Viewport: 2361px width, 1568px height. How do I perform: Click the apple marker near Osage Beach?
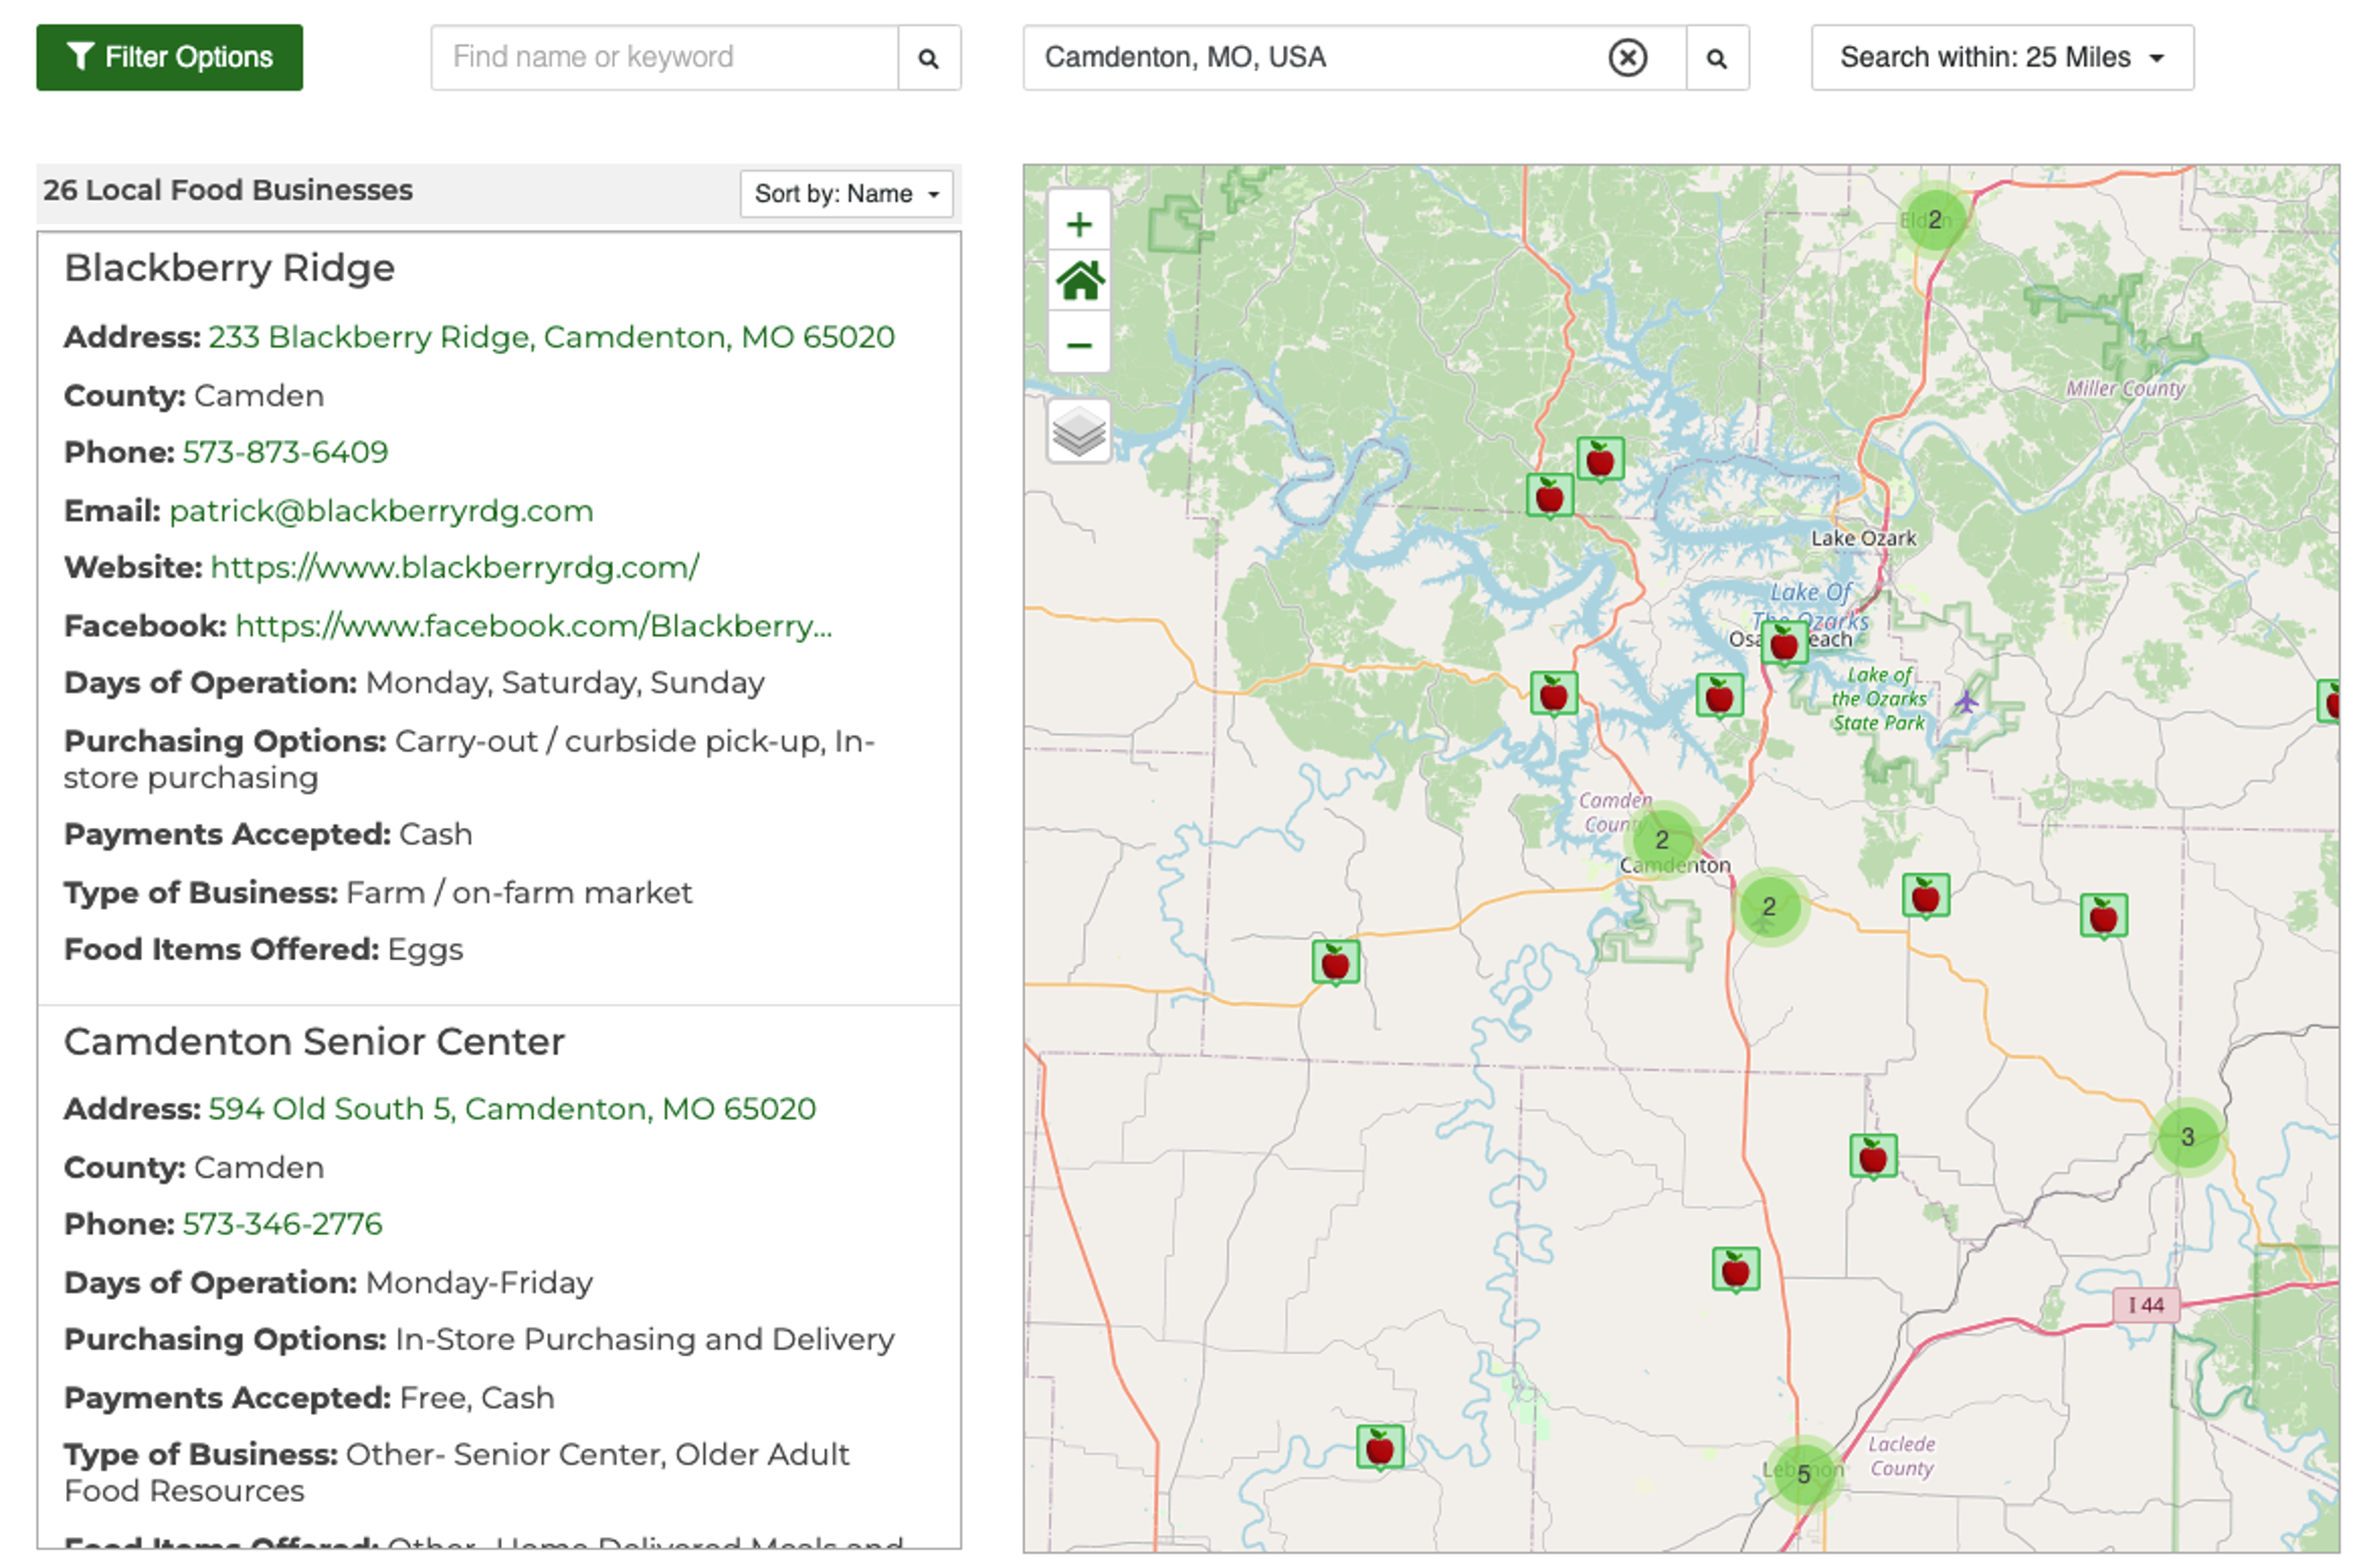pos(1784,644)
